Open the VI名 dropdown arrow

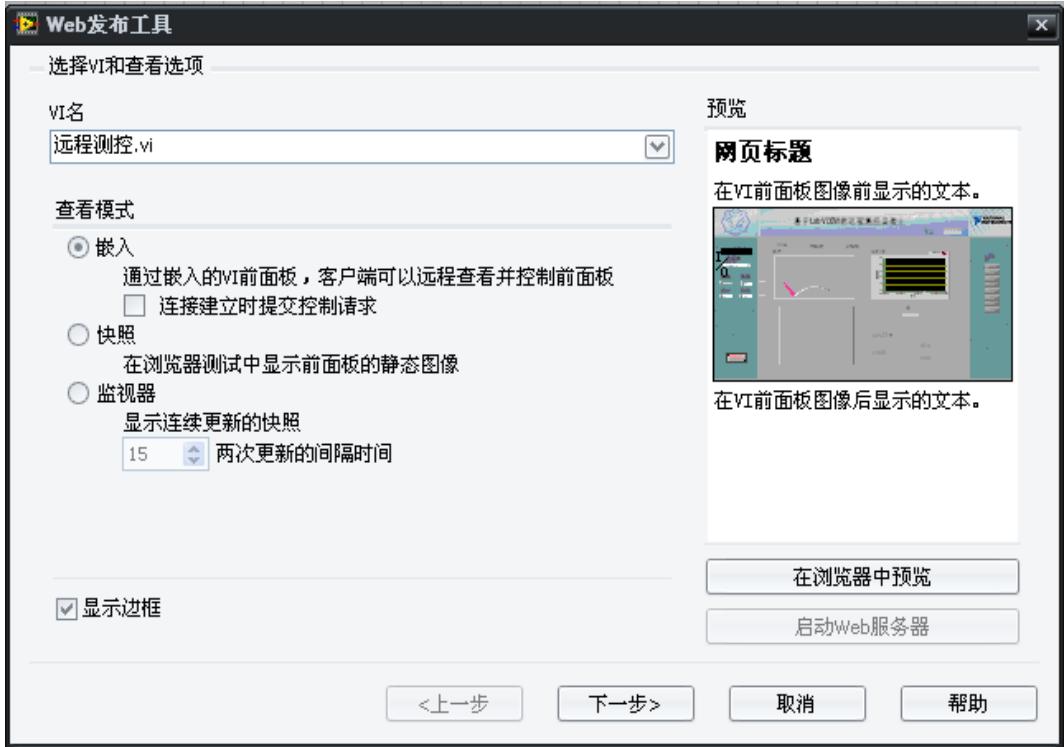click(655, 146)
